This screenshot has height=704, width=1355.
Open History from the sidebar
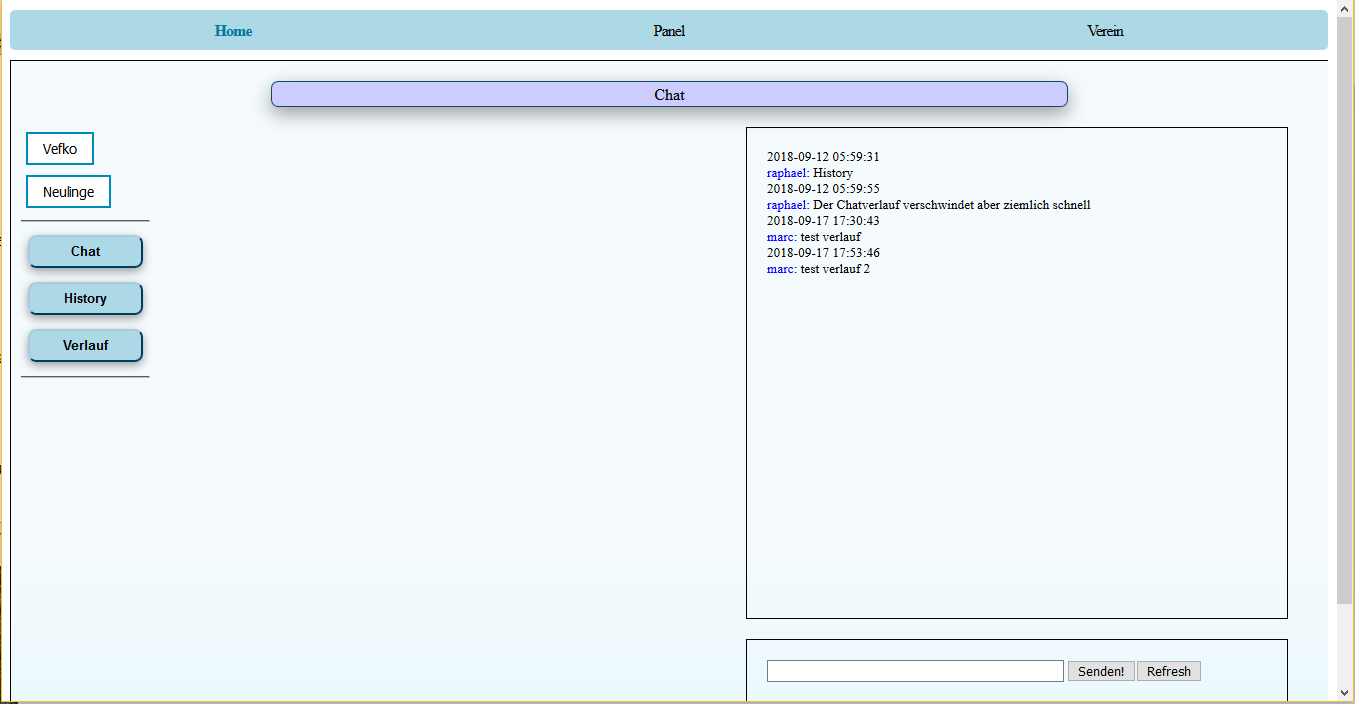[x=85, y=298]
